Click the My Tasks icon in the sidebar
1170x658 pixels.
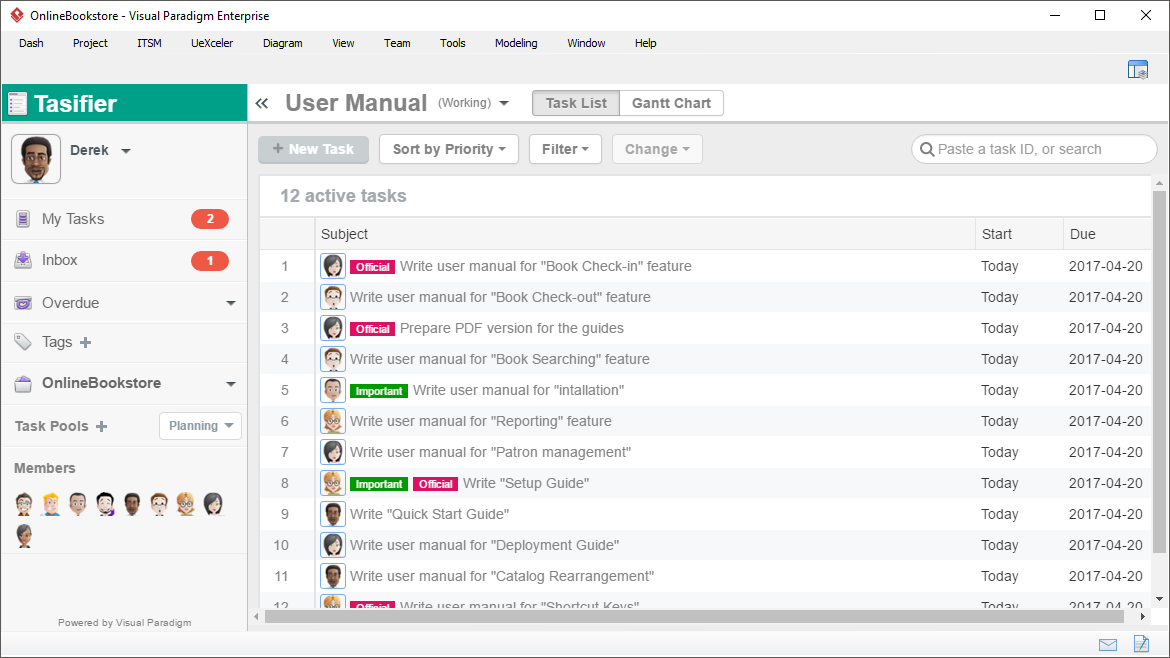click(22, 218)
